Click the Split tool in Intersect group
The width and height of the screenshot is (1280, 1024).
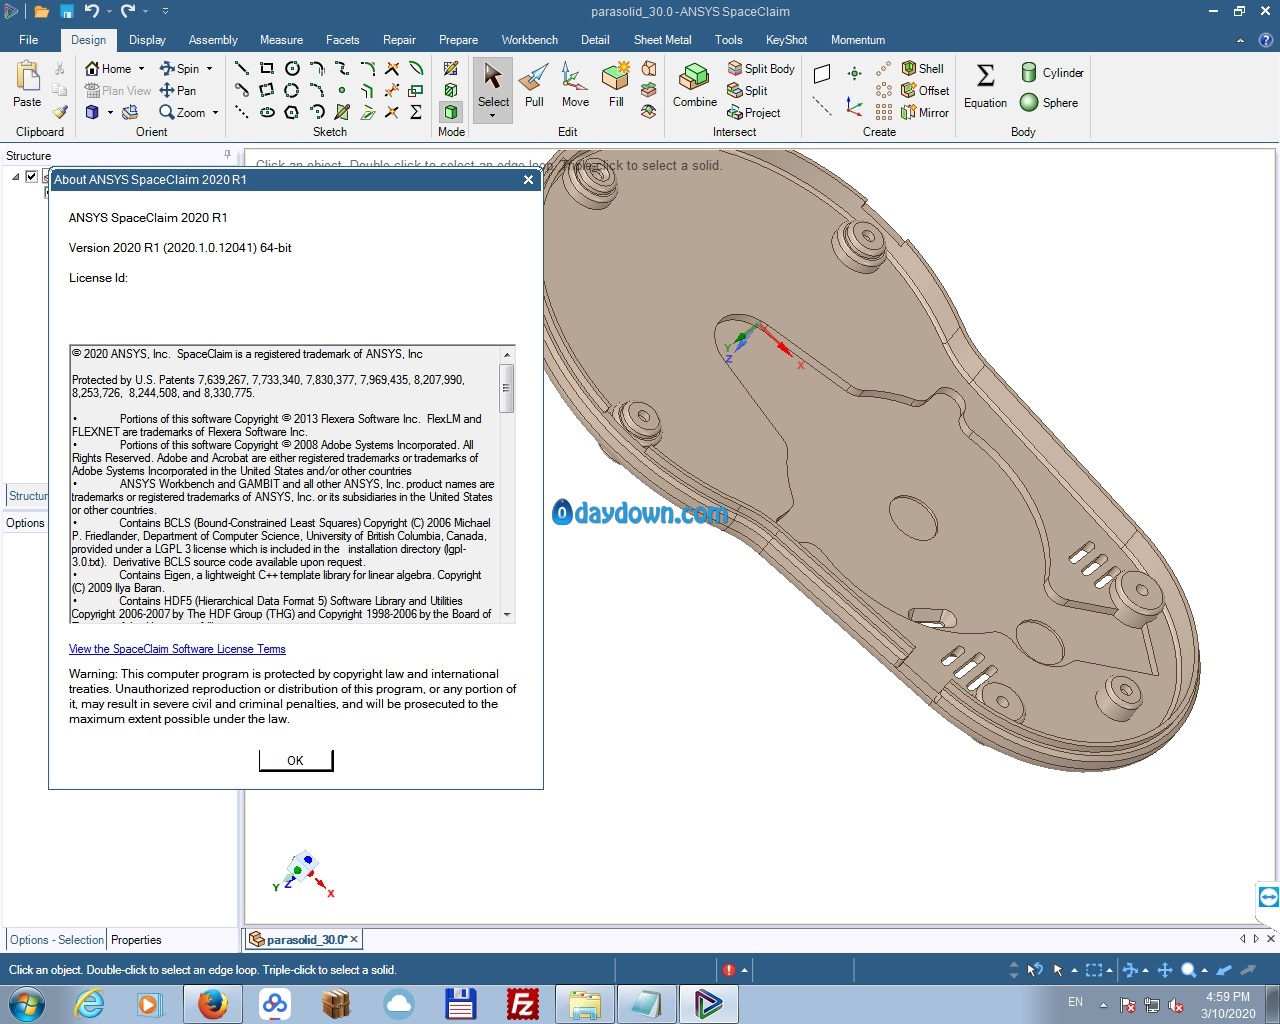747,90
